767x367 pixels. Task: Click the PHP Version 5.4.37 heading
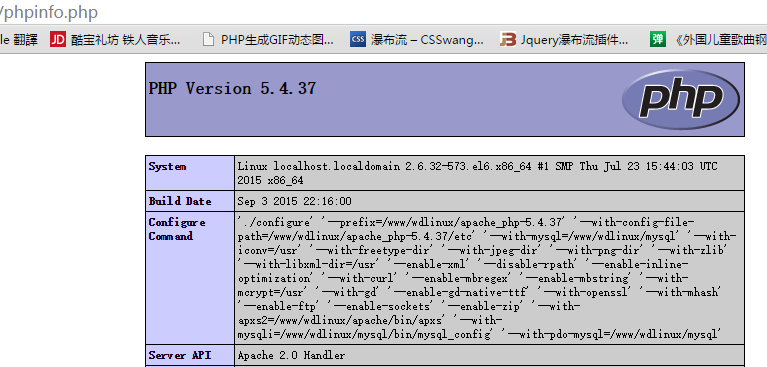232,89
